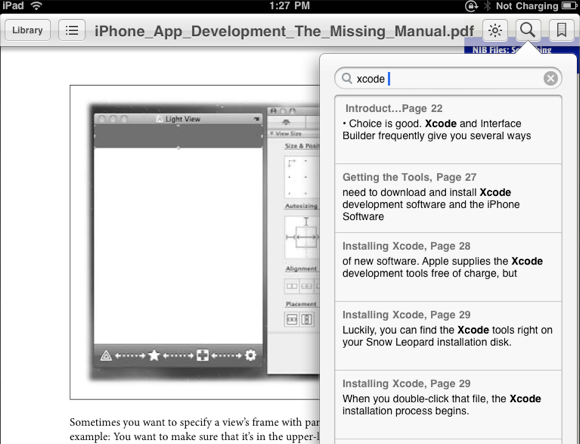Tap the Wi-Fi status icon
The image size is (580, 444).
(x=36, y=6)
